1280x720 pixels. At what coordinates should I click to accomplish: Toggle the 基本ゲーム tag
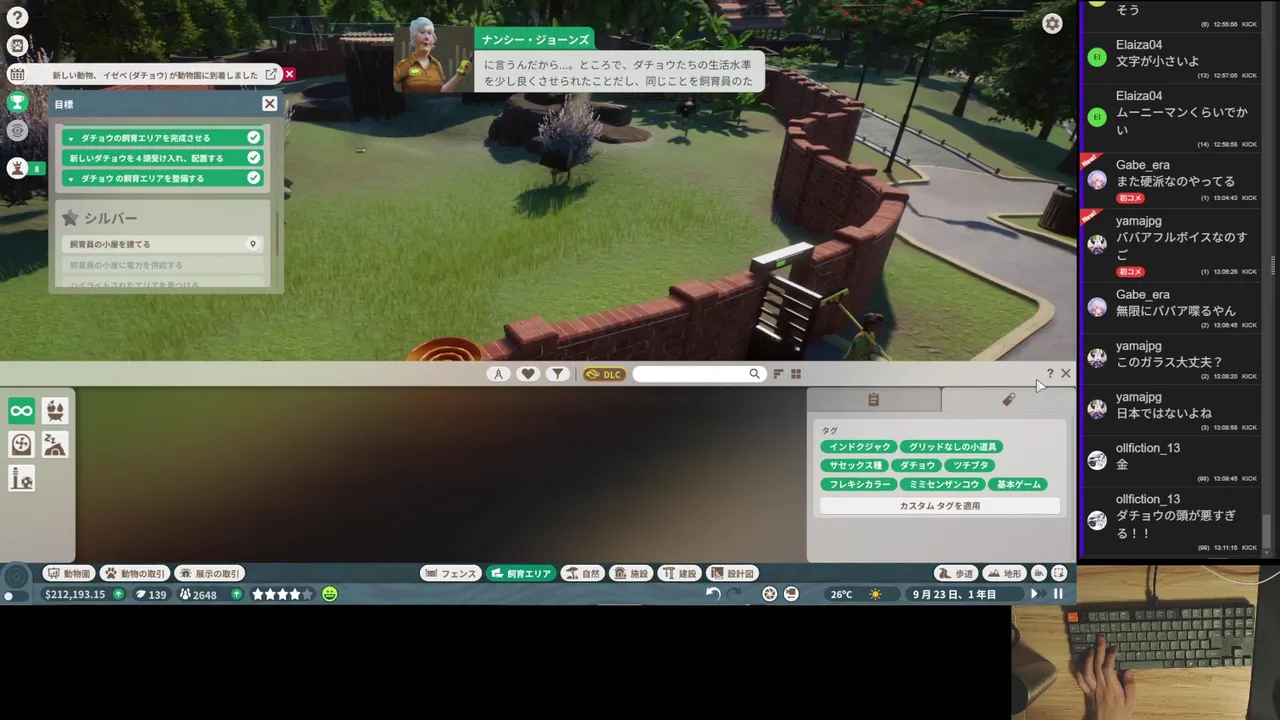pos(1019,484)
